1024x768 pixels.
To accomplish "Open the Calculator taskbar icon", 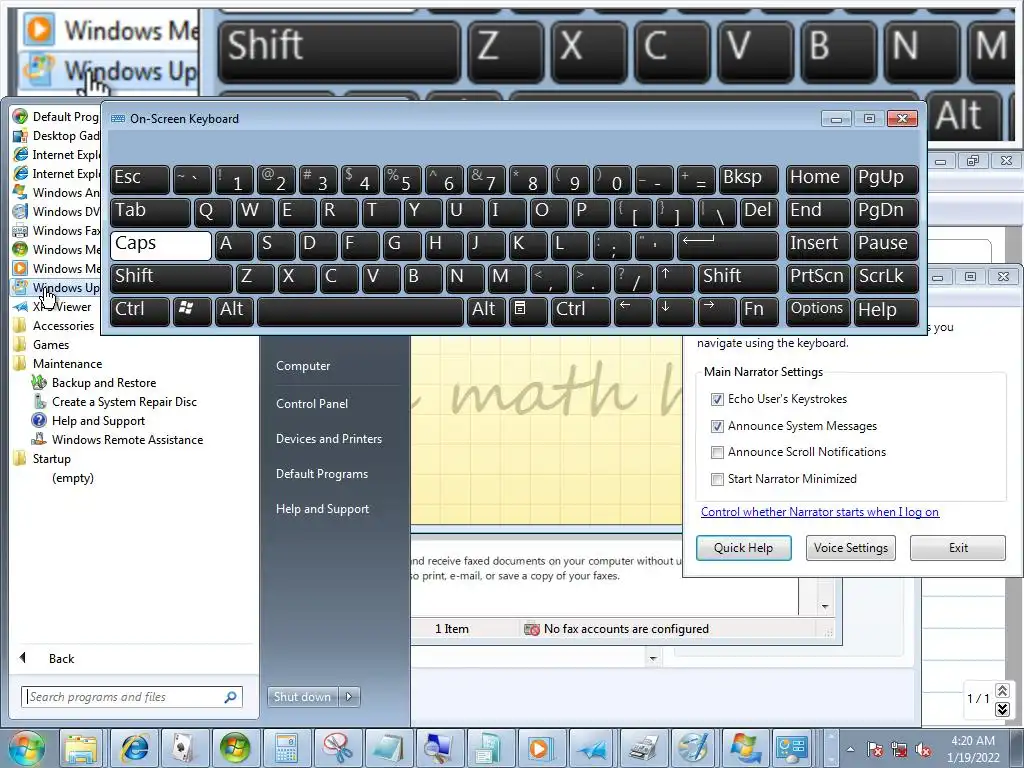I will pos(285,748).
